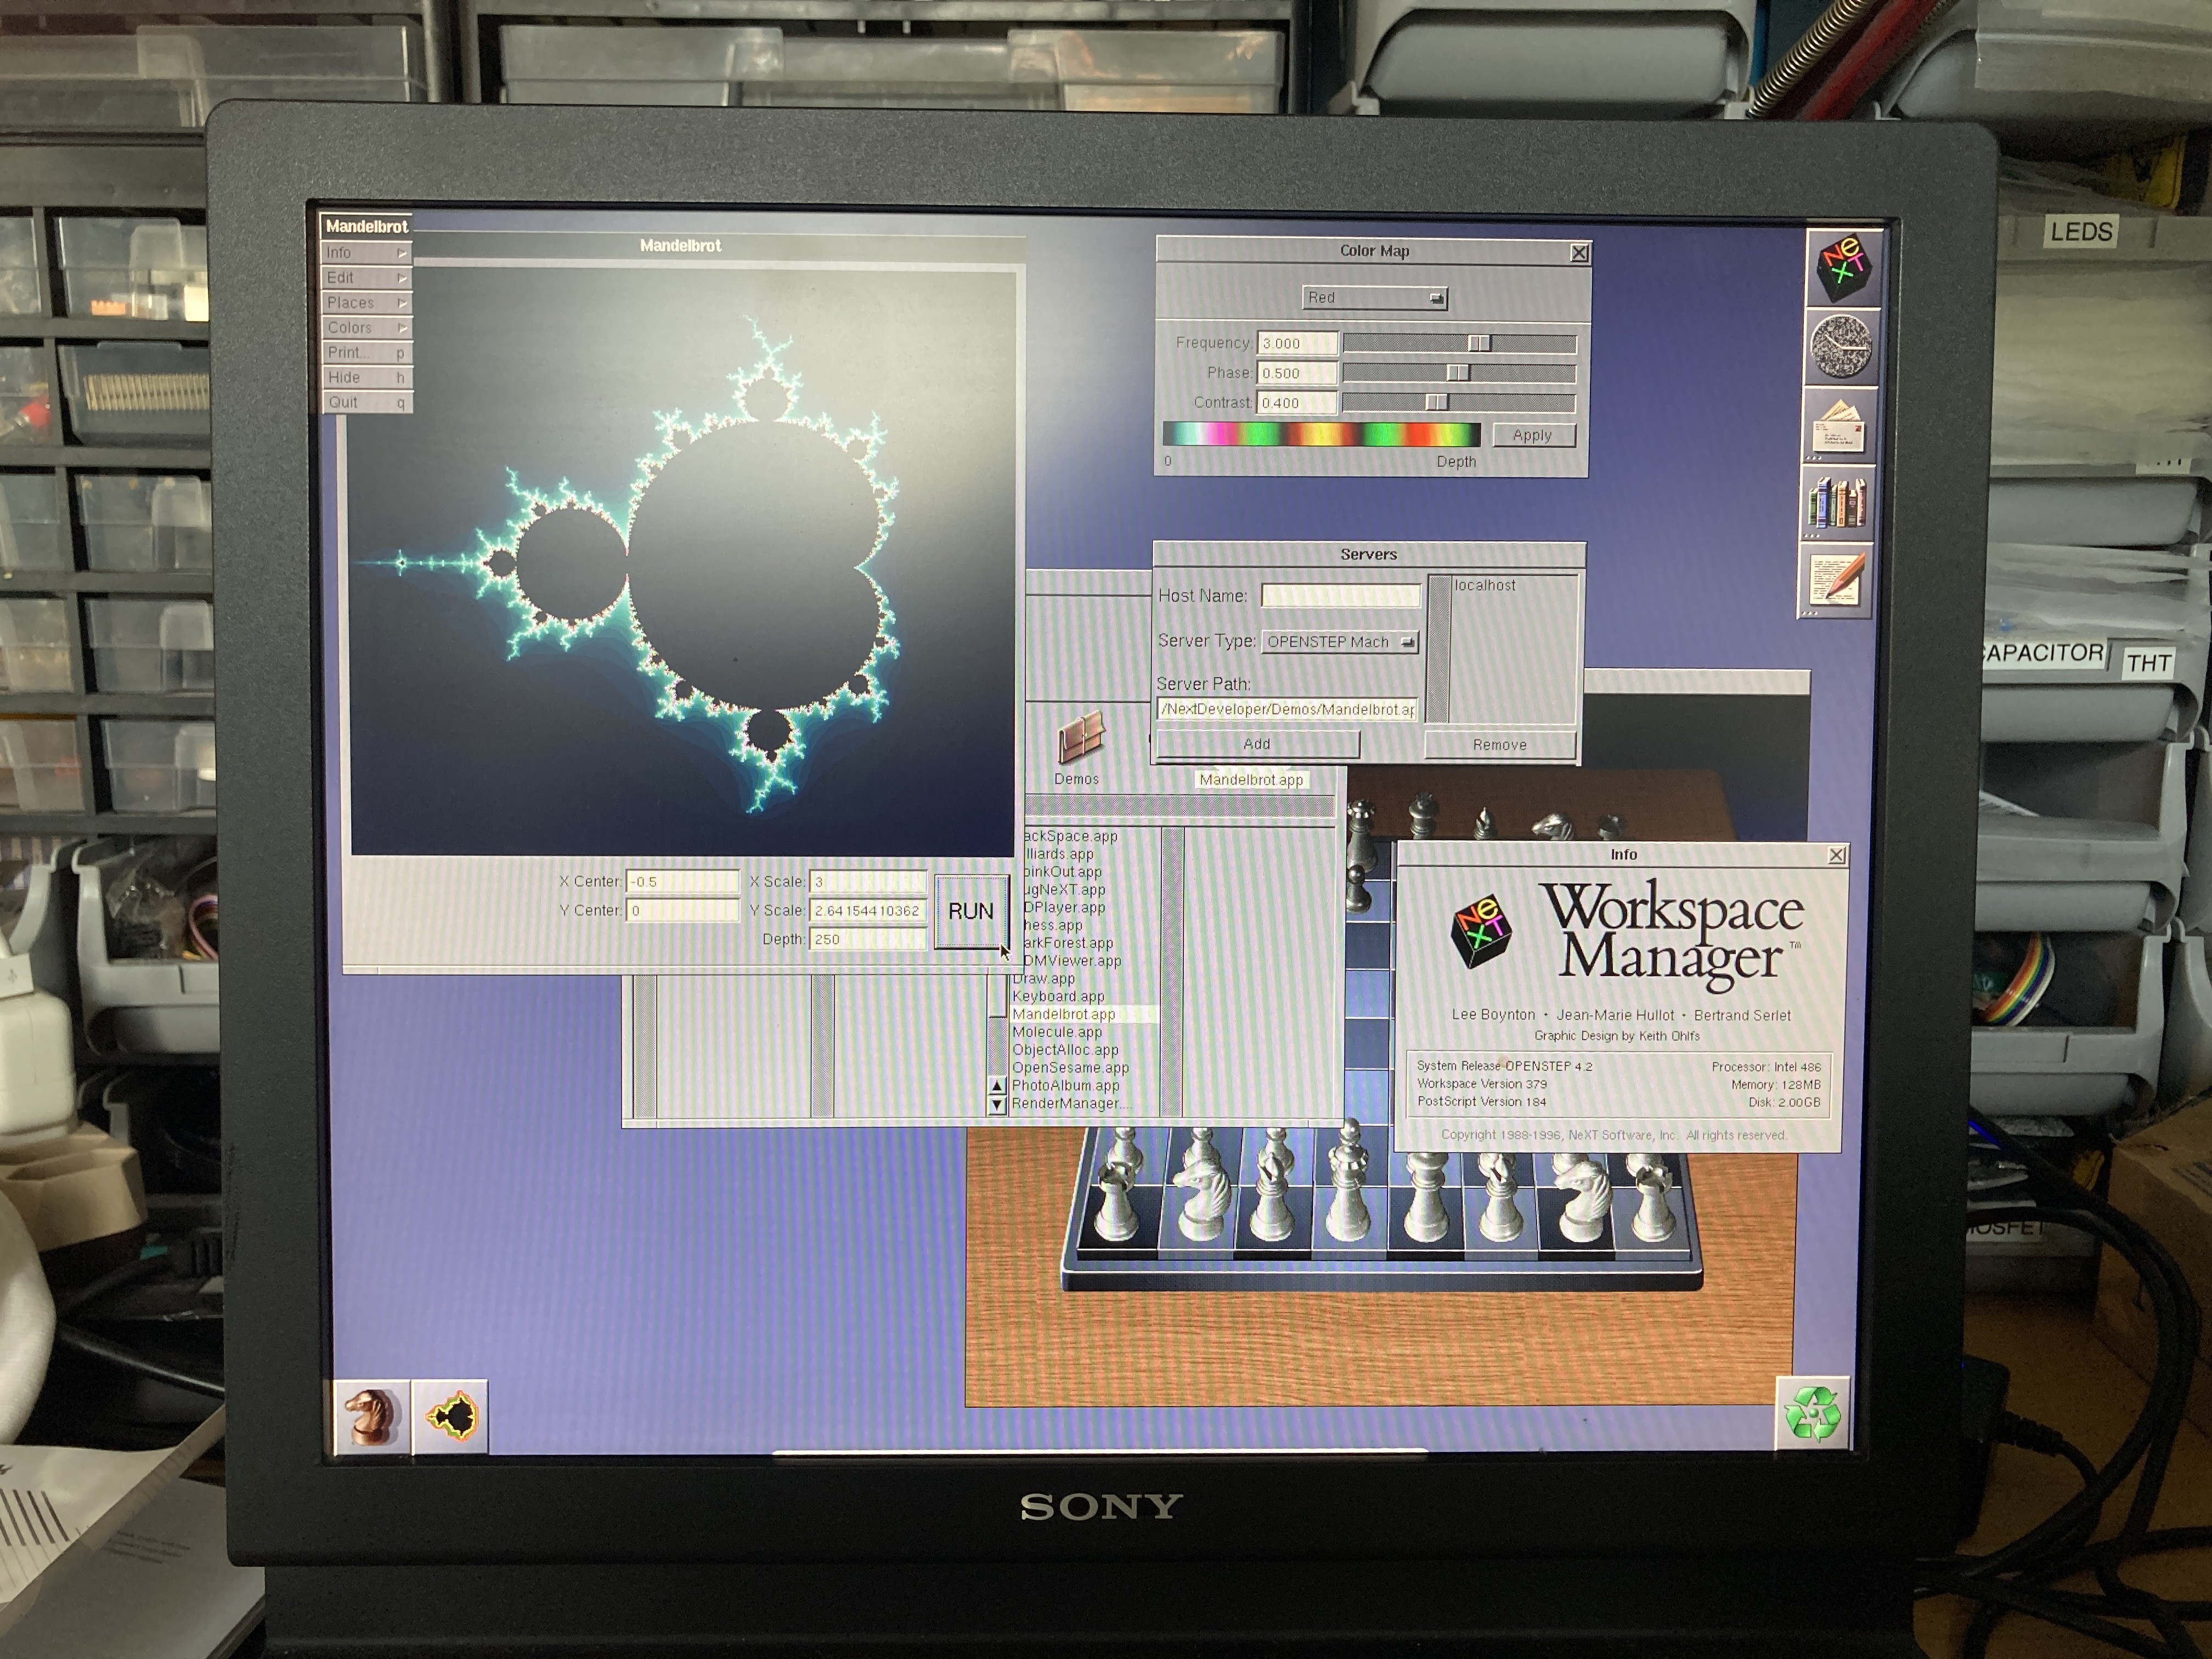Select Molecule.app in the file list

pyautogui.click(x=1057, y=1032)
